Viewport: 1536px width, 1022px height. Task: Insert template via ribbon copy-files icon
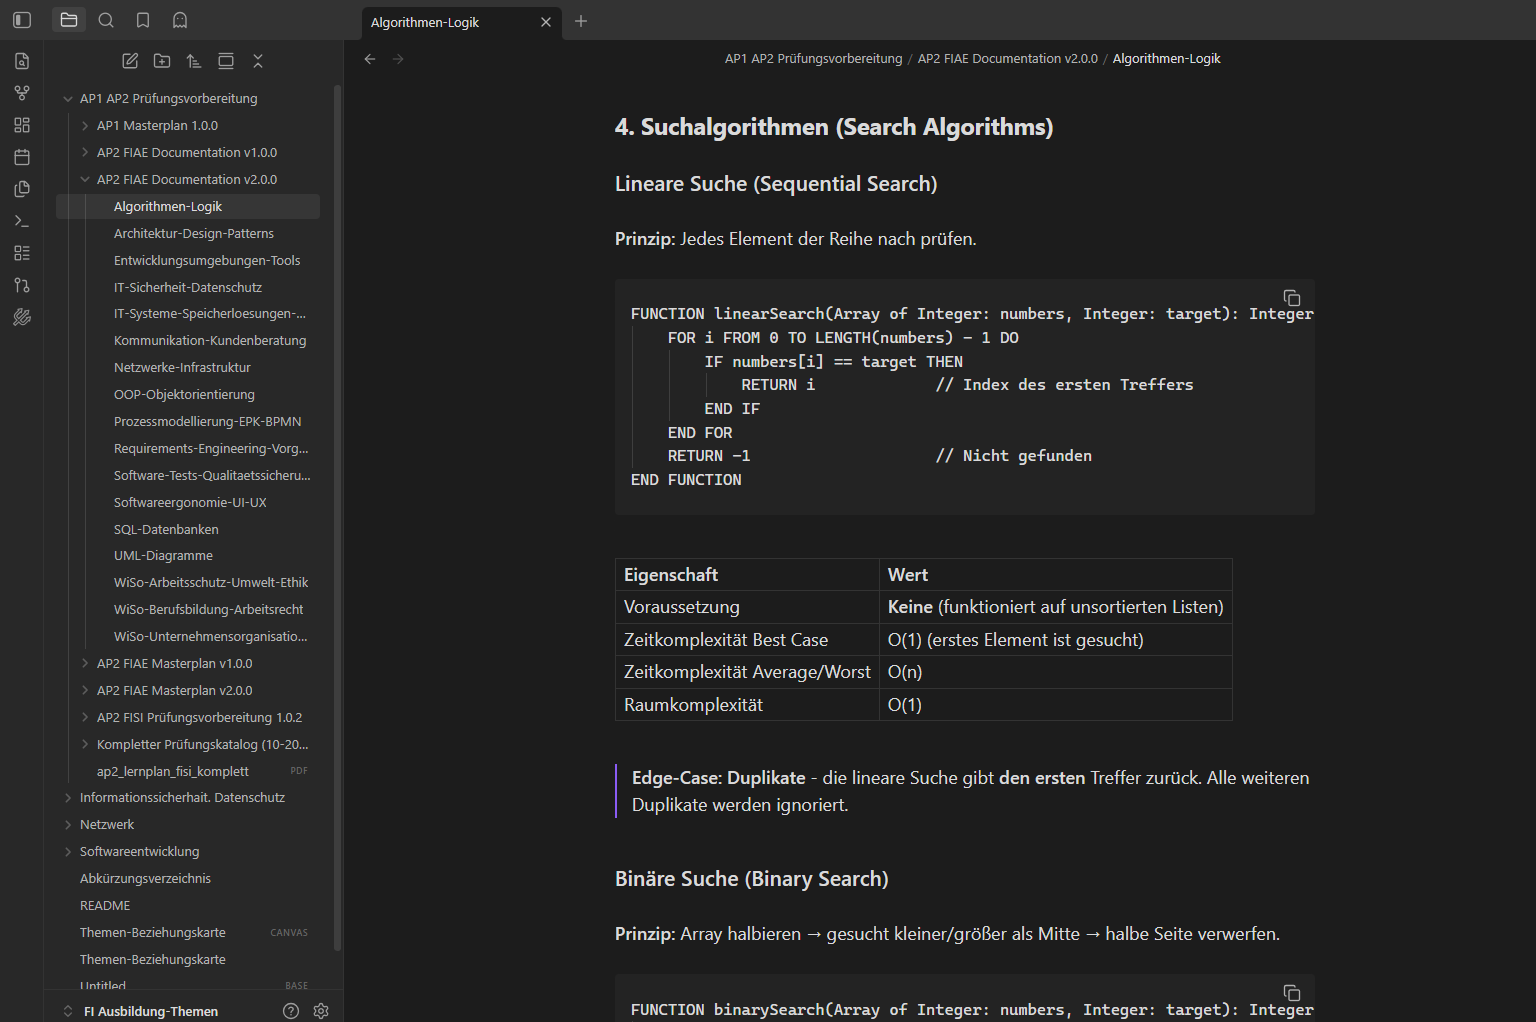(x=22, y=189)
